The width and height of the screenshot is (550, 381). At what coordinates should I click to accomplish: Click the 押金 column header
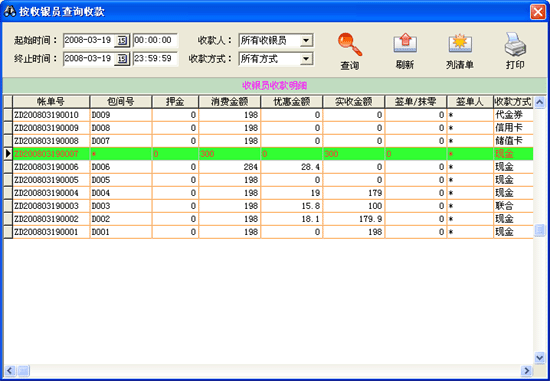point(175,102)
